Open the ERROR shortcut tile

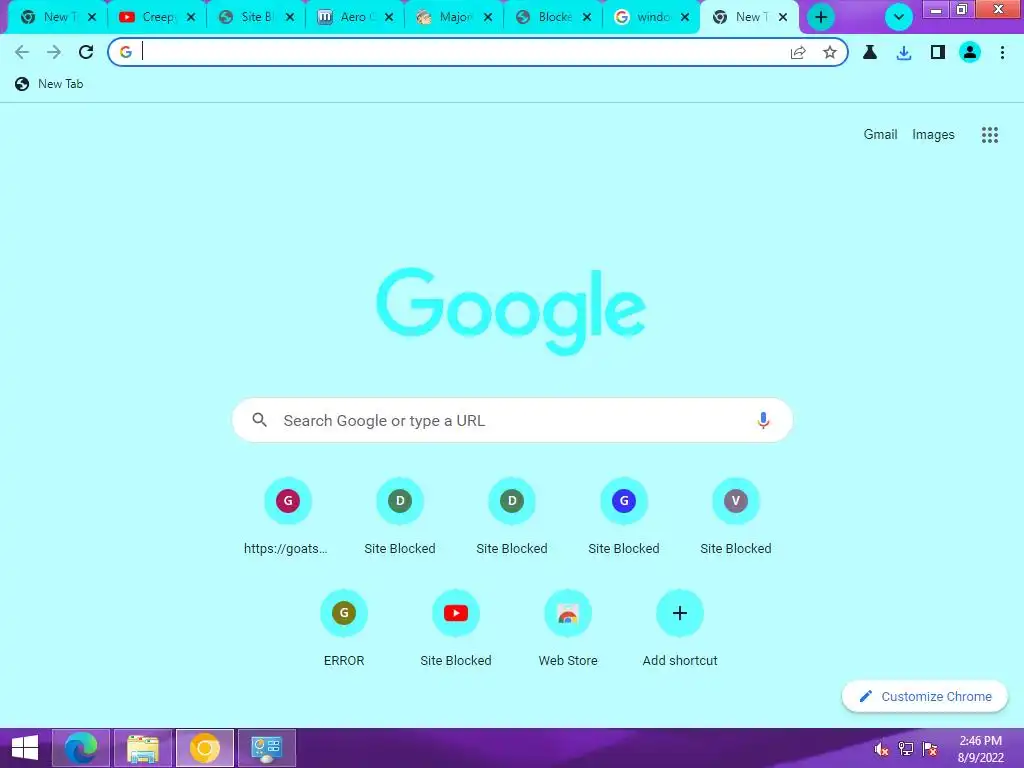[344, 630]
